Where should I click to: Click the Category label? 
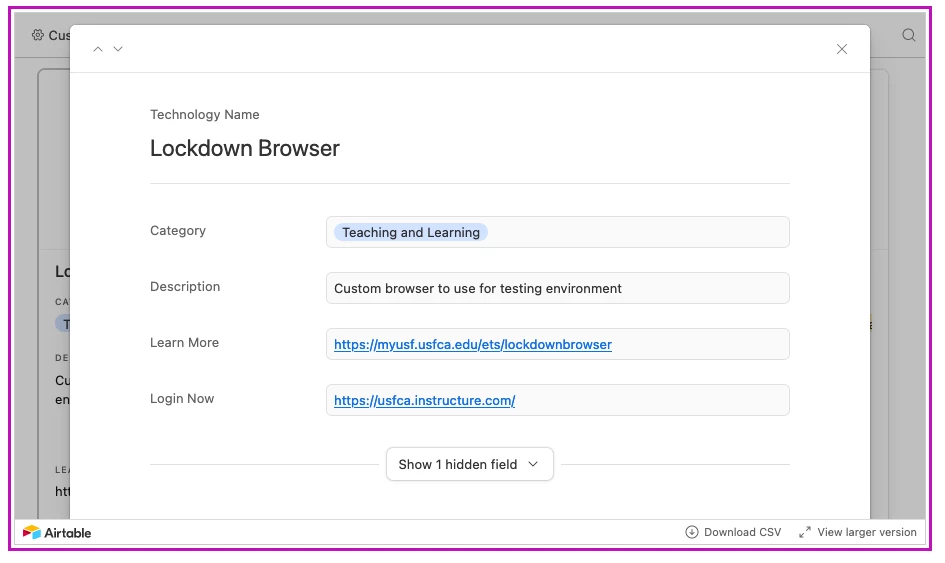click(x=178, y=230)
